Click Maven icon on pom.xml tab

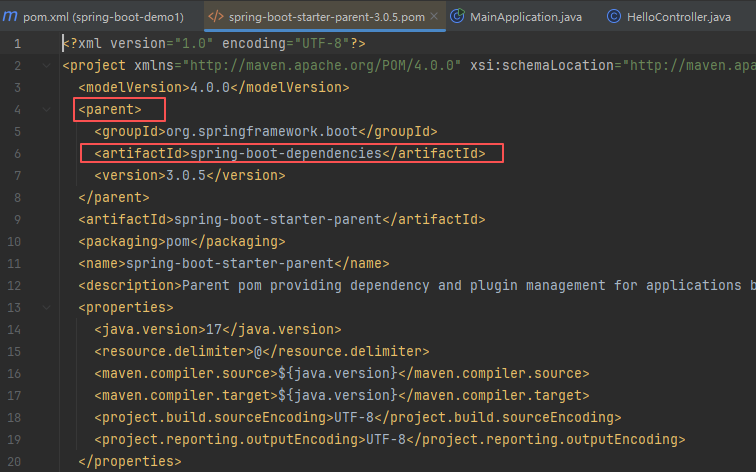10,16
